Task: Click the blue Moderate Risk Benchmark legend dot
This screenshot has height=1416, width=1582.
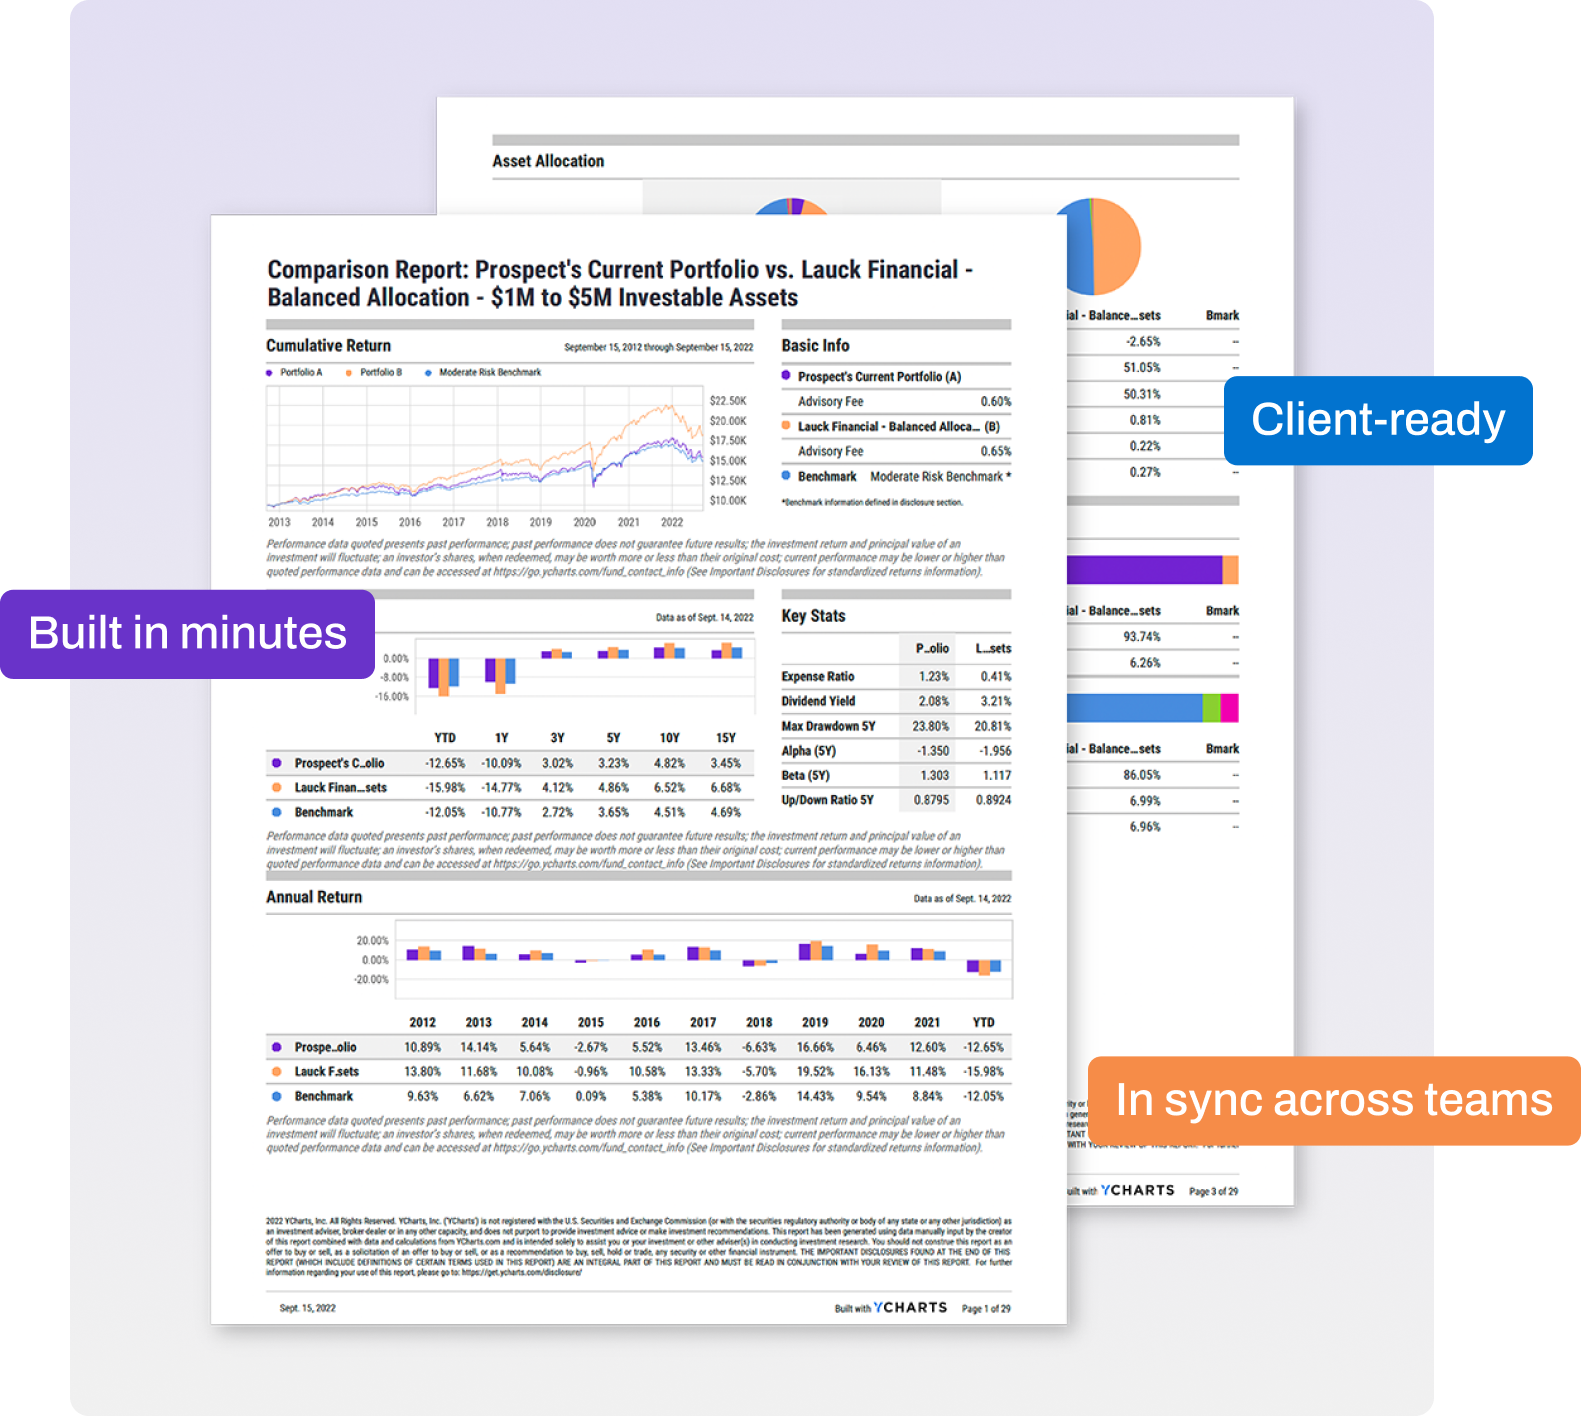Action: (428, 373)
